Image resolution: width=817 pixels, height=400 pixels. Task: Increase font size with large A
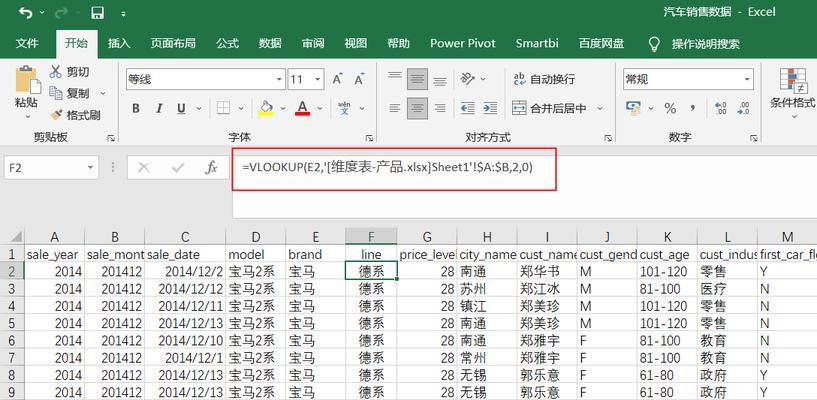click(338, 79)
